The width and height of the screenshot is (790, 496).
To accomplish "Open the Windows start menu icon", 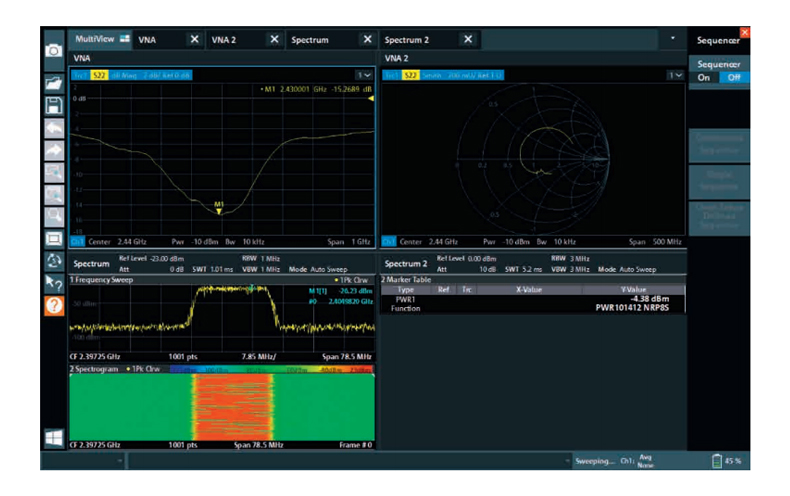I will coord(53,439).
